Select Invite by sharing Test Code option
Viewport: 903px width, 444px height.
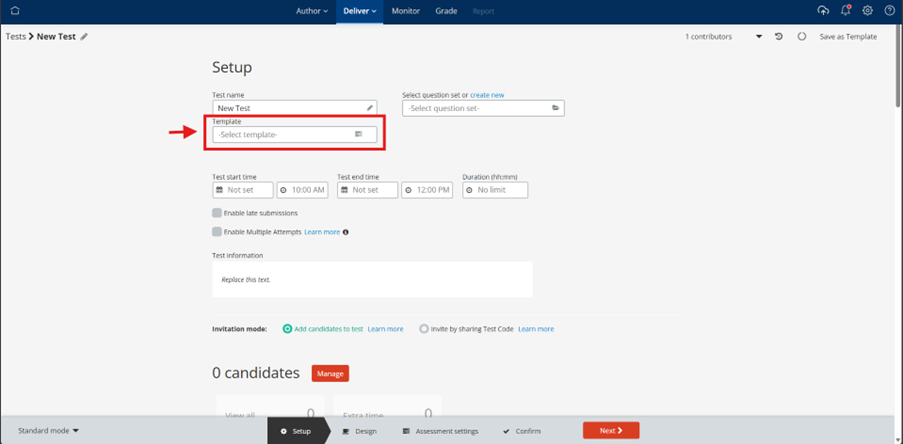(x=424, y=329)
